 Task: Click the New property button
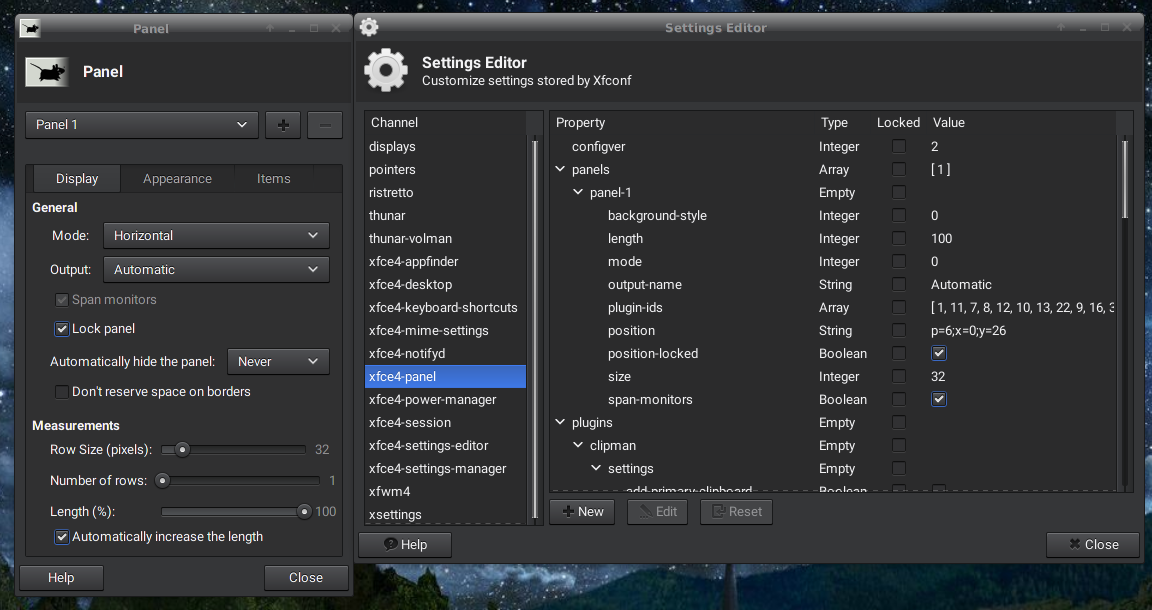tap(583, 512)
